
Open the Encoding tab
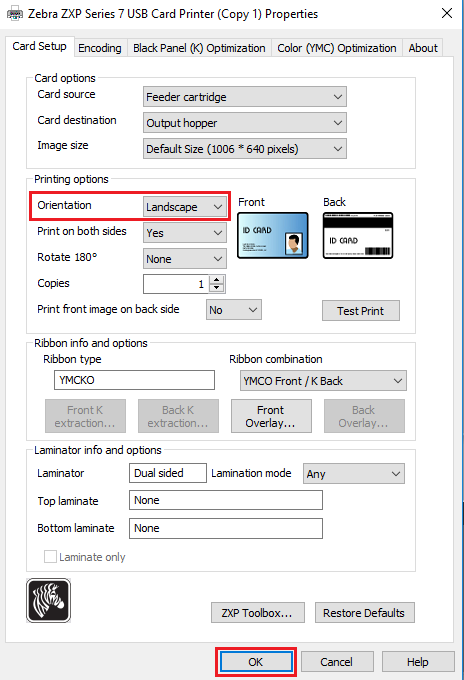pos(100,48)
